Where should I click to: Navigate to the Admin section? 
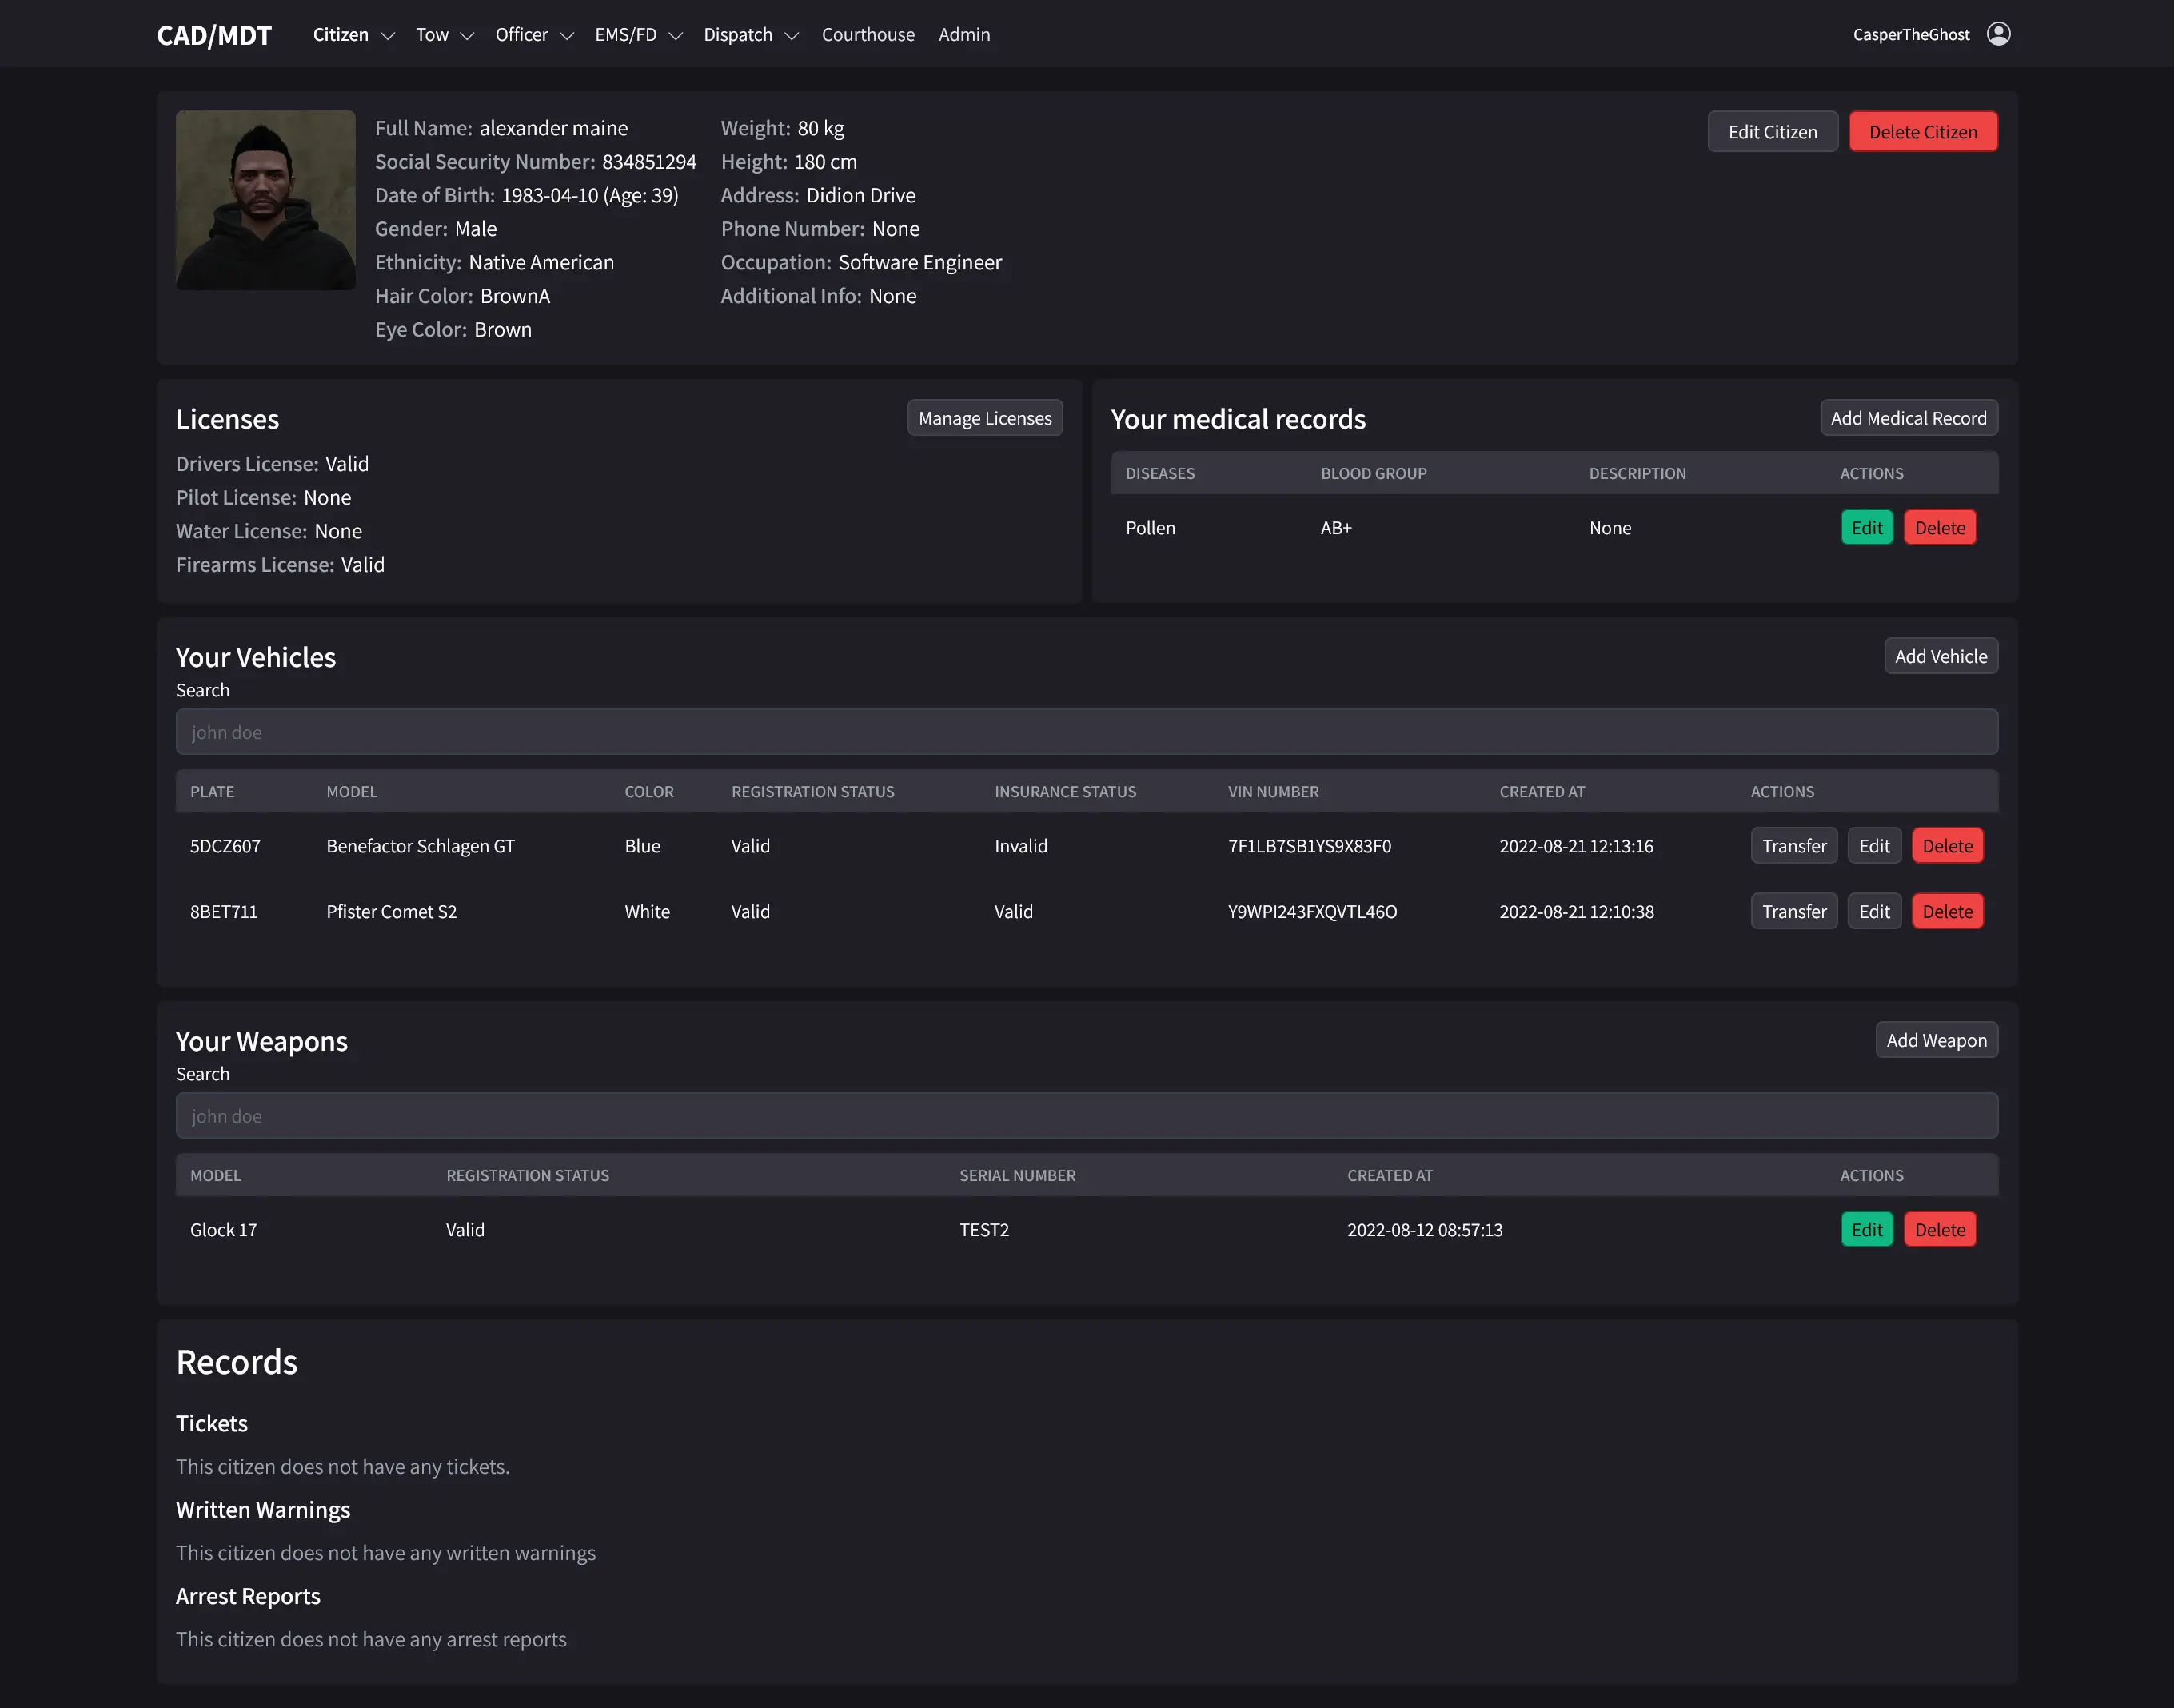[963, 34]
